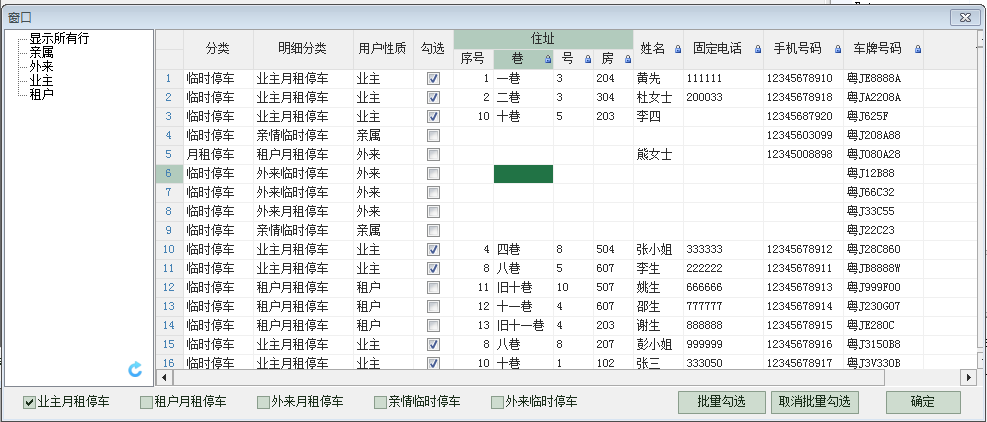
Task: Select 显示所有行 in the tree
Action: 59,38
